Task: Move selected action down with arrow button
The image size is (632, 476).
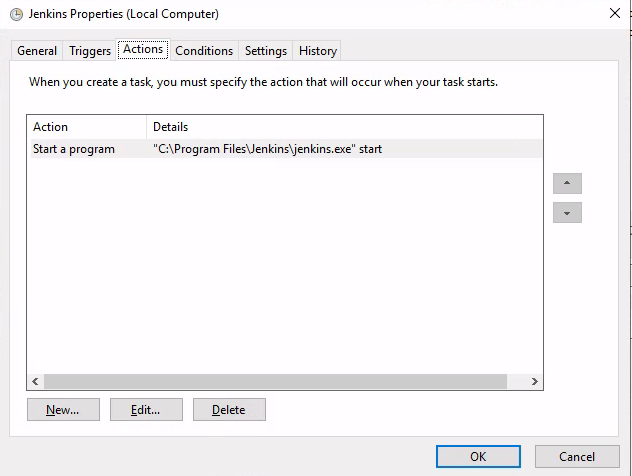Action: click(567, 213)
